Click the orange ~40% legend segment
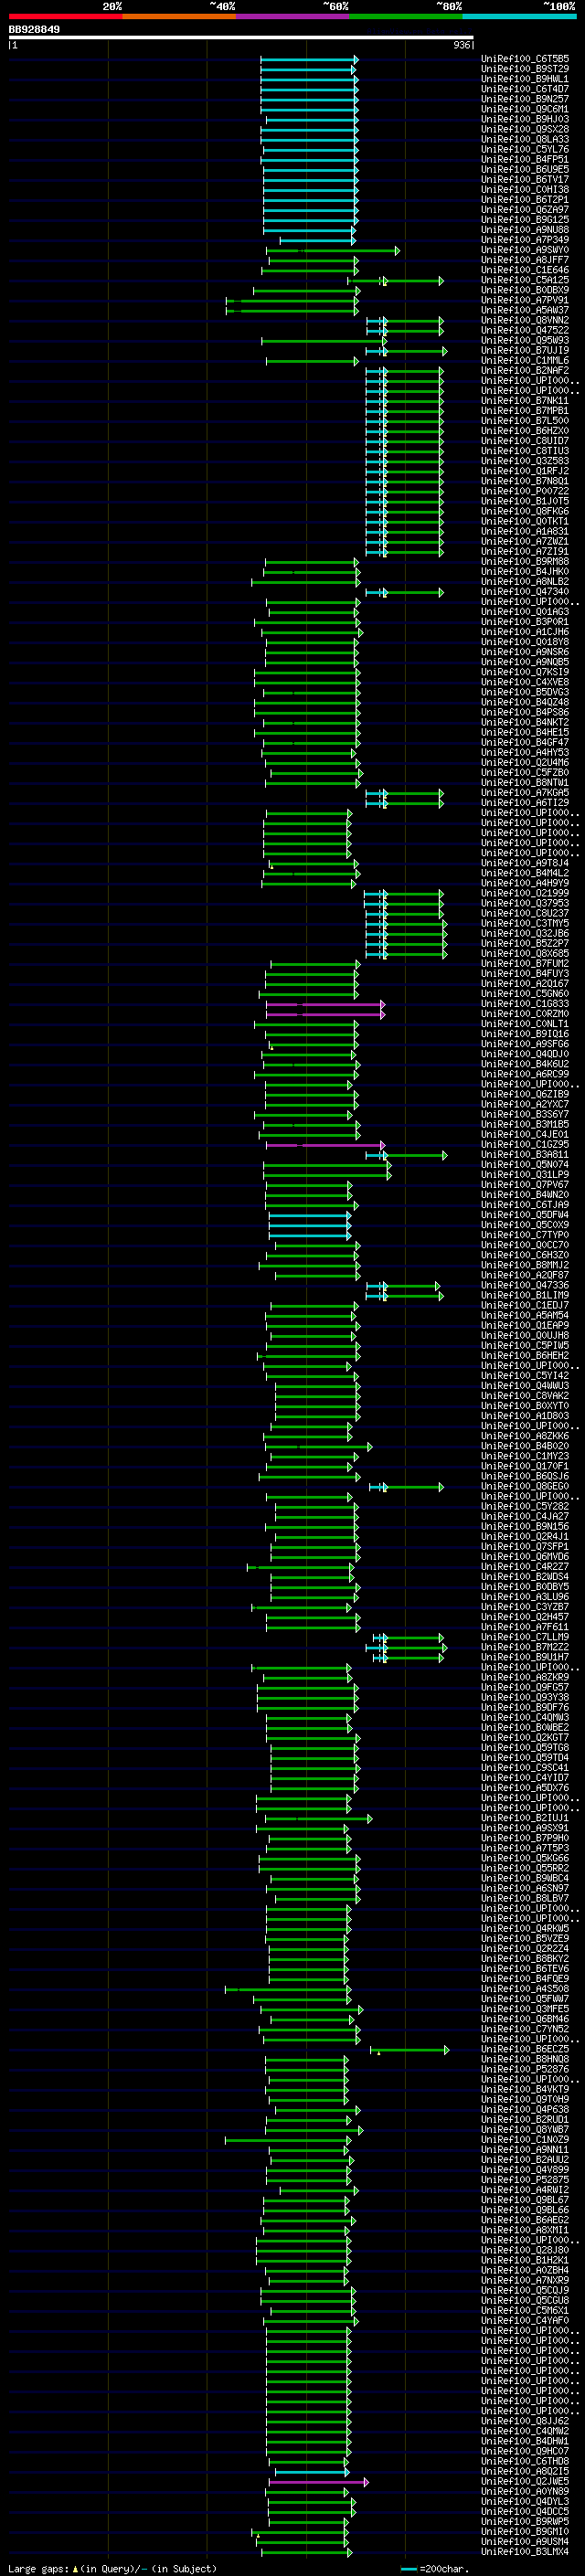The image size is (585, 2576). tap(179, 16)
